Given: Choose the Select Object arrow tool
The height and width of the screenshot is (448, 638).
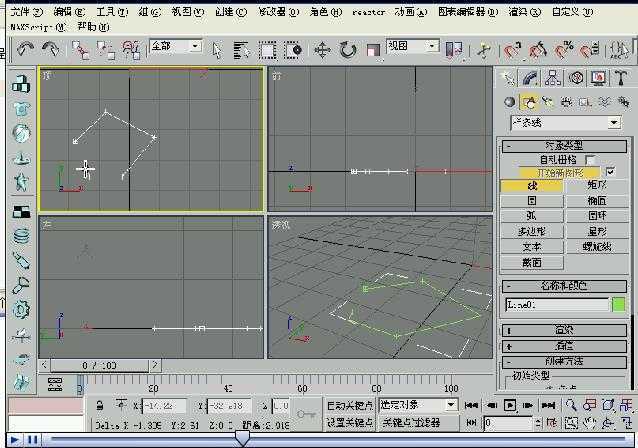Looking at the screenshot, I should 217,51.
